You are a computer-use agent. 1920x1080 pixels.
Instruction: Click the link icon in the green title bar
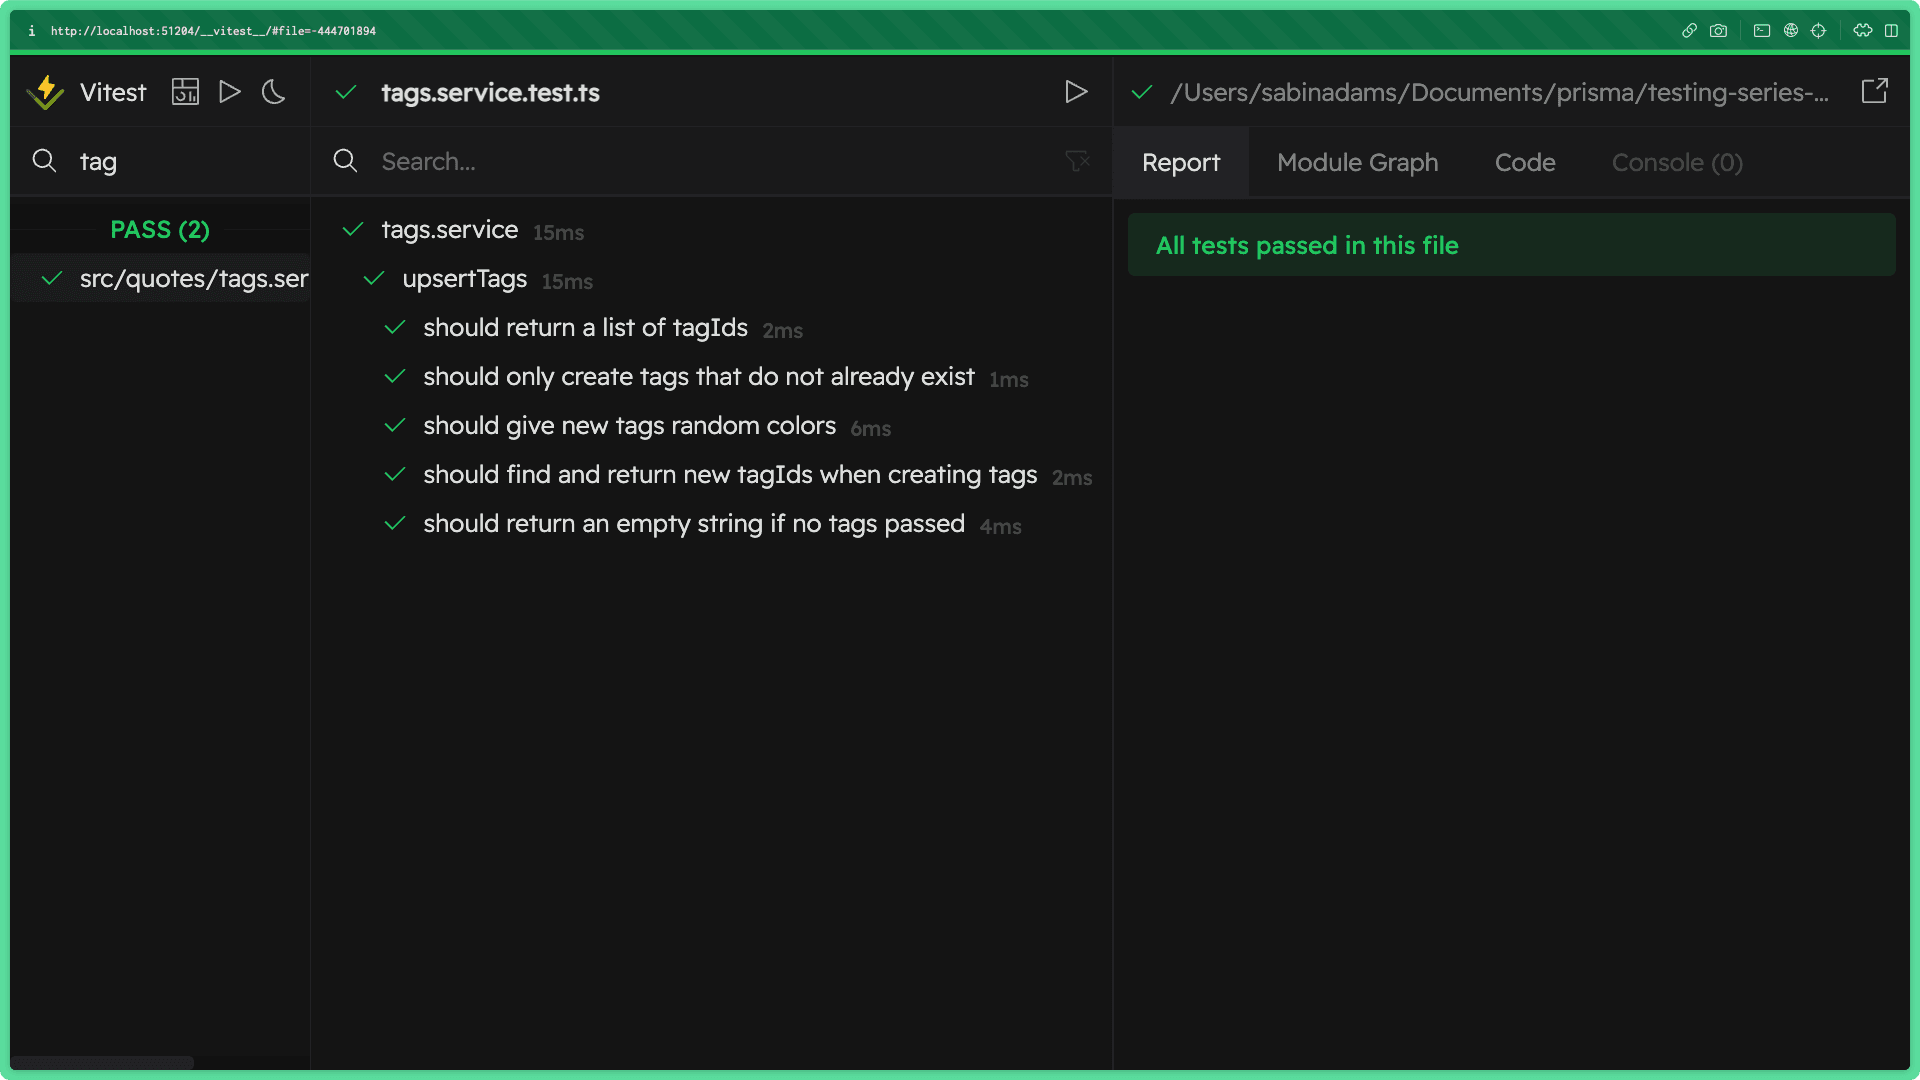pyautogui.click(x=1689, y=31)
